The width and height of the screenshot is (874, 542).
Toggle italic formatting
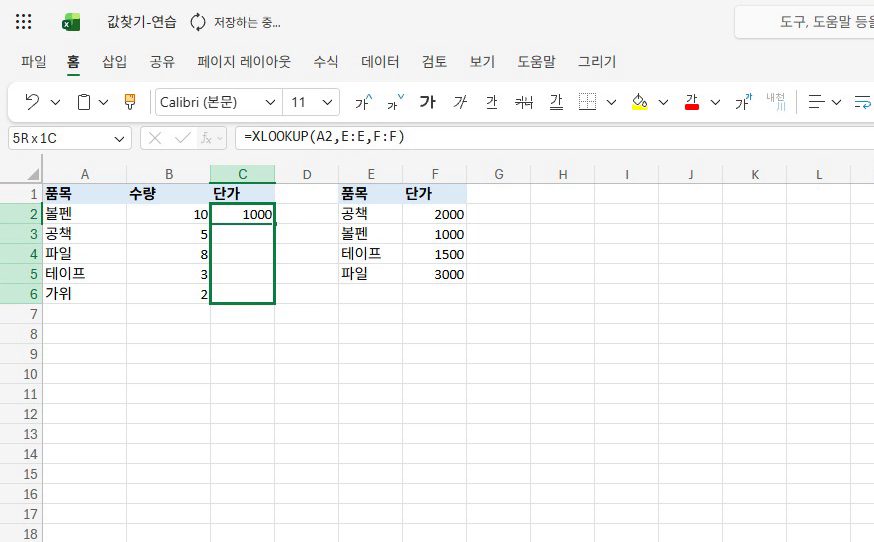tap(460, 102)
